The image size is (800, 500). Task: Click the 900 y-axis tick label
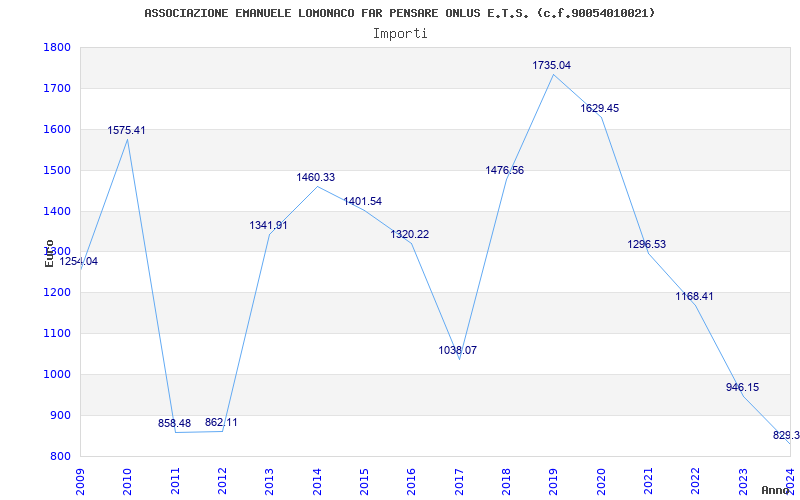click(x=60, y=415)
